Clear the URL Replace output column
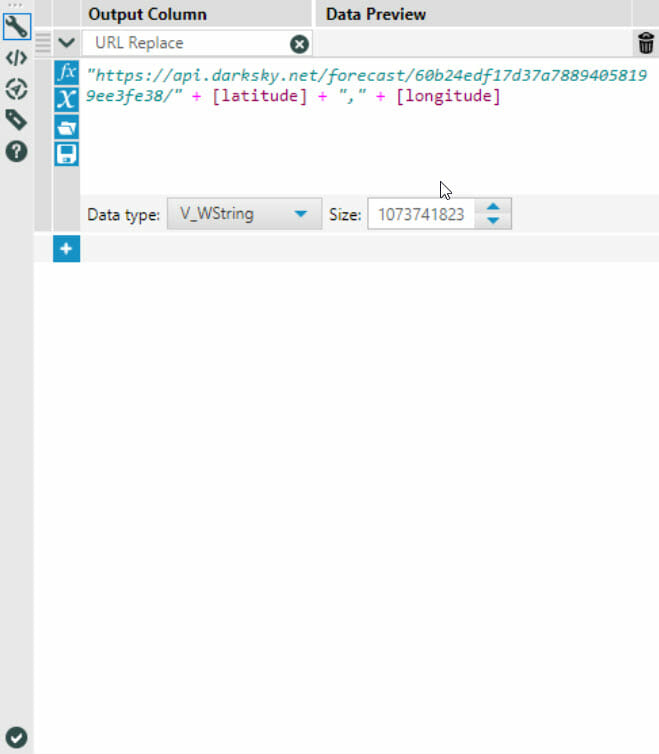The width and height of the screenshot is (659, 754). pyautogui.click(x=299, y=44)
